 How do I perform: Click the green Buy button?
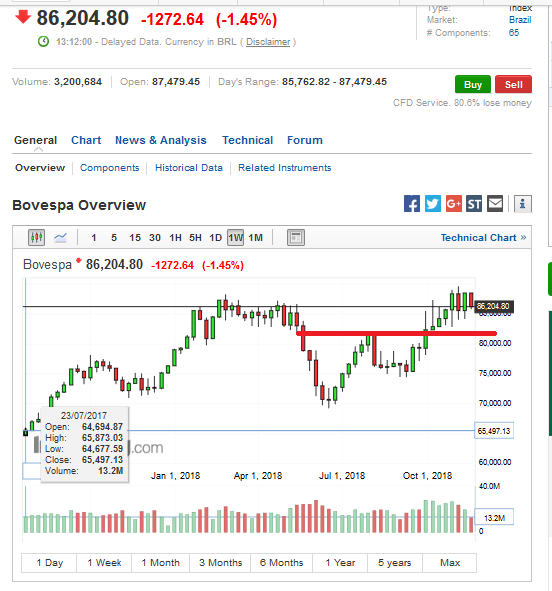click(473, 84)
